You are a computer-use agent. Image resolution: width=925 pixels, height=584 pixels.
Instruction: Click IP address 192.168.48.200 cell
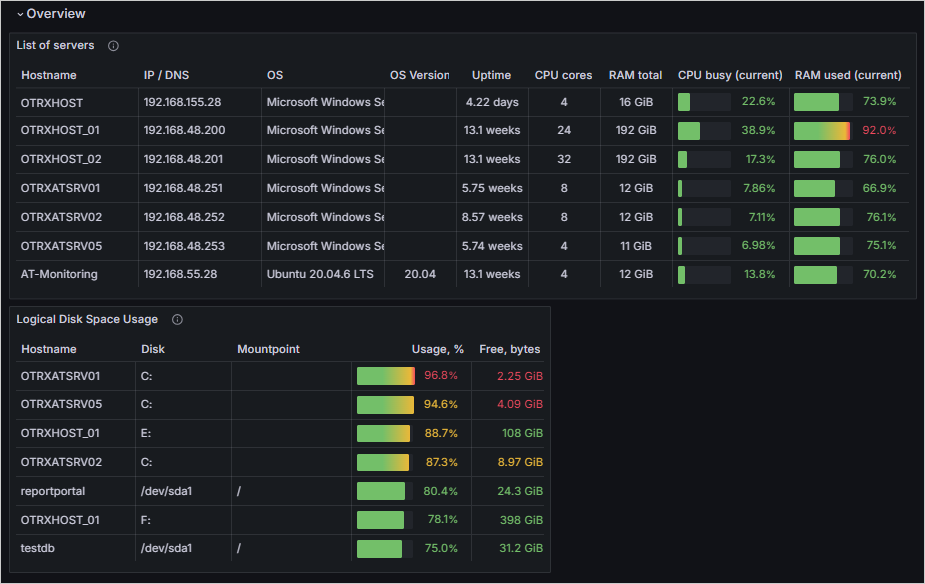184,131
